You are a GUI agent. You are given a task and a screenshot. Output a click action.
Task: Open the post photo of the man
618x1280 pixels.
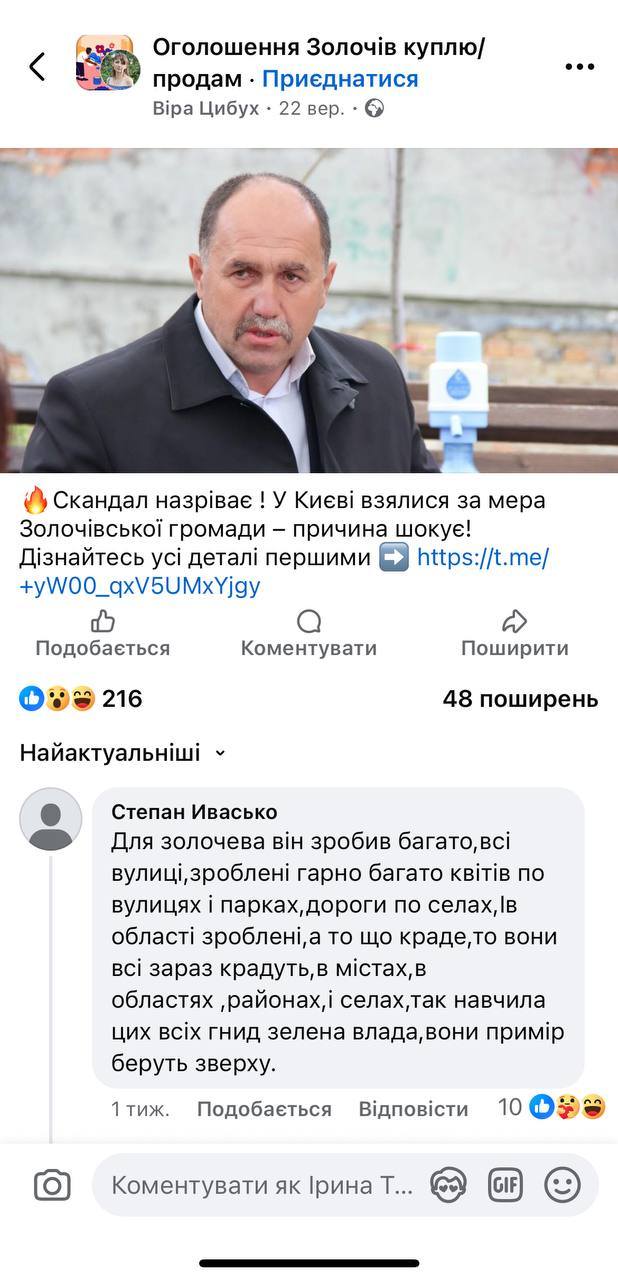click(309, 310)
